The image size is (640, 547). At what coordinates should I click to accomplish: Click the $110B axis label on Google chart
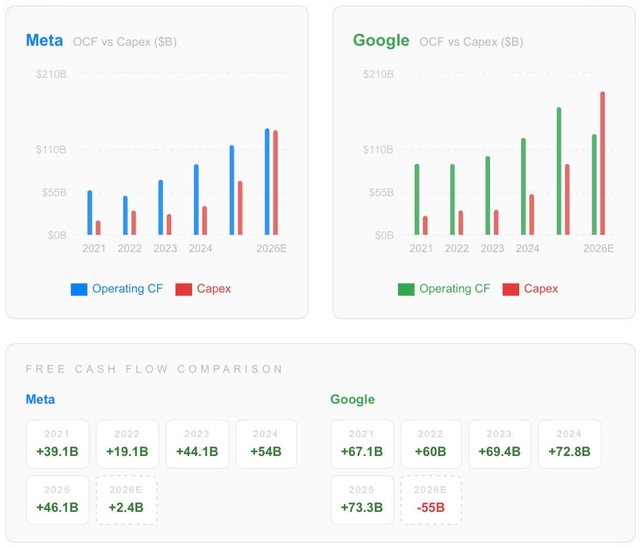[378, 150]
